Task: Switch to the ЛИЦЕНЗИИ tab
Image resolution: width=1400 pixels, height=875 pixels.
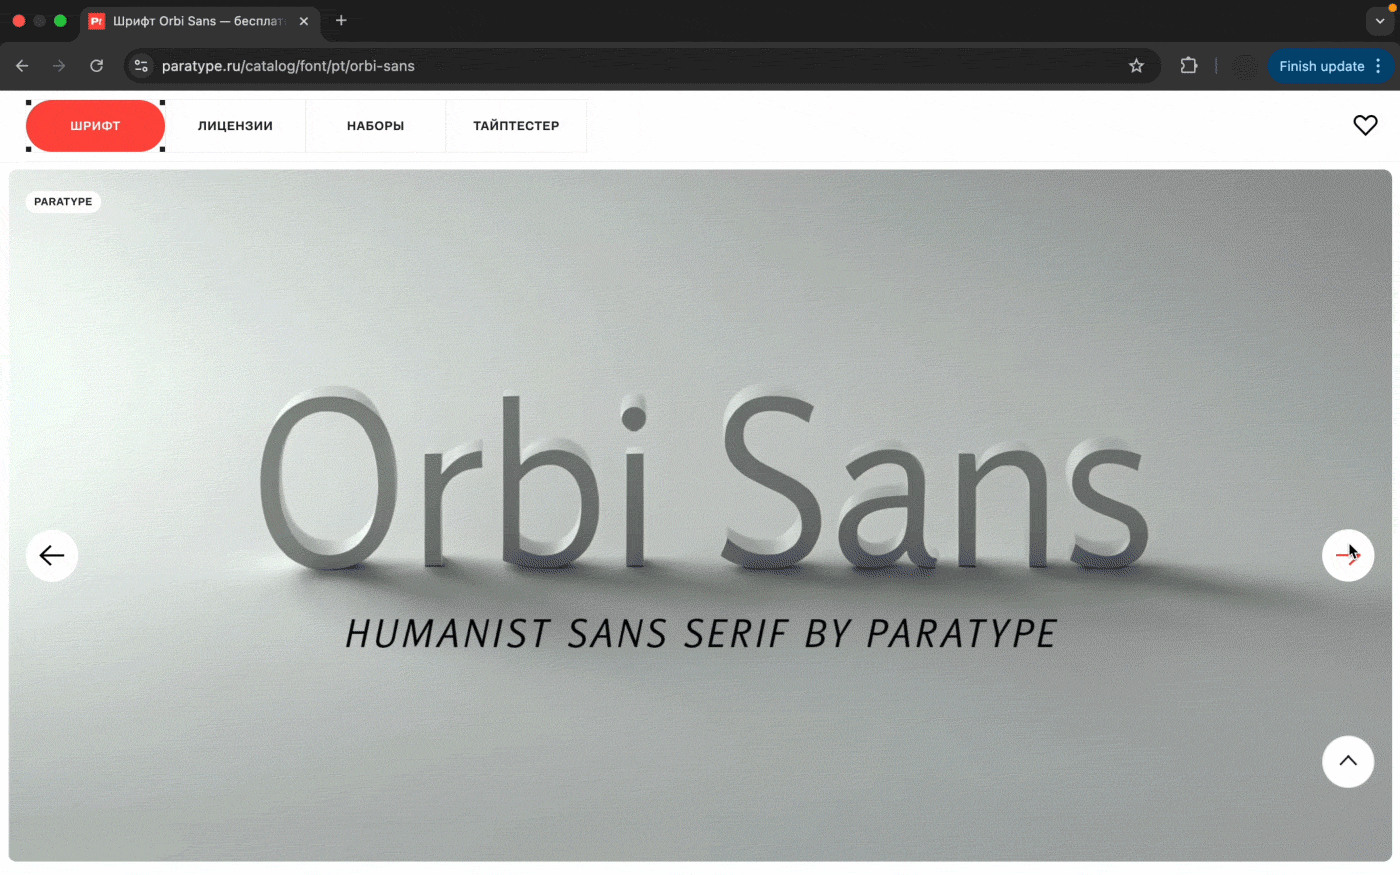Action: coord(235,126)
